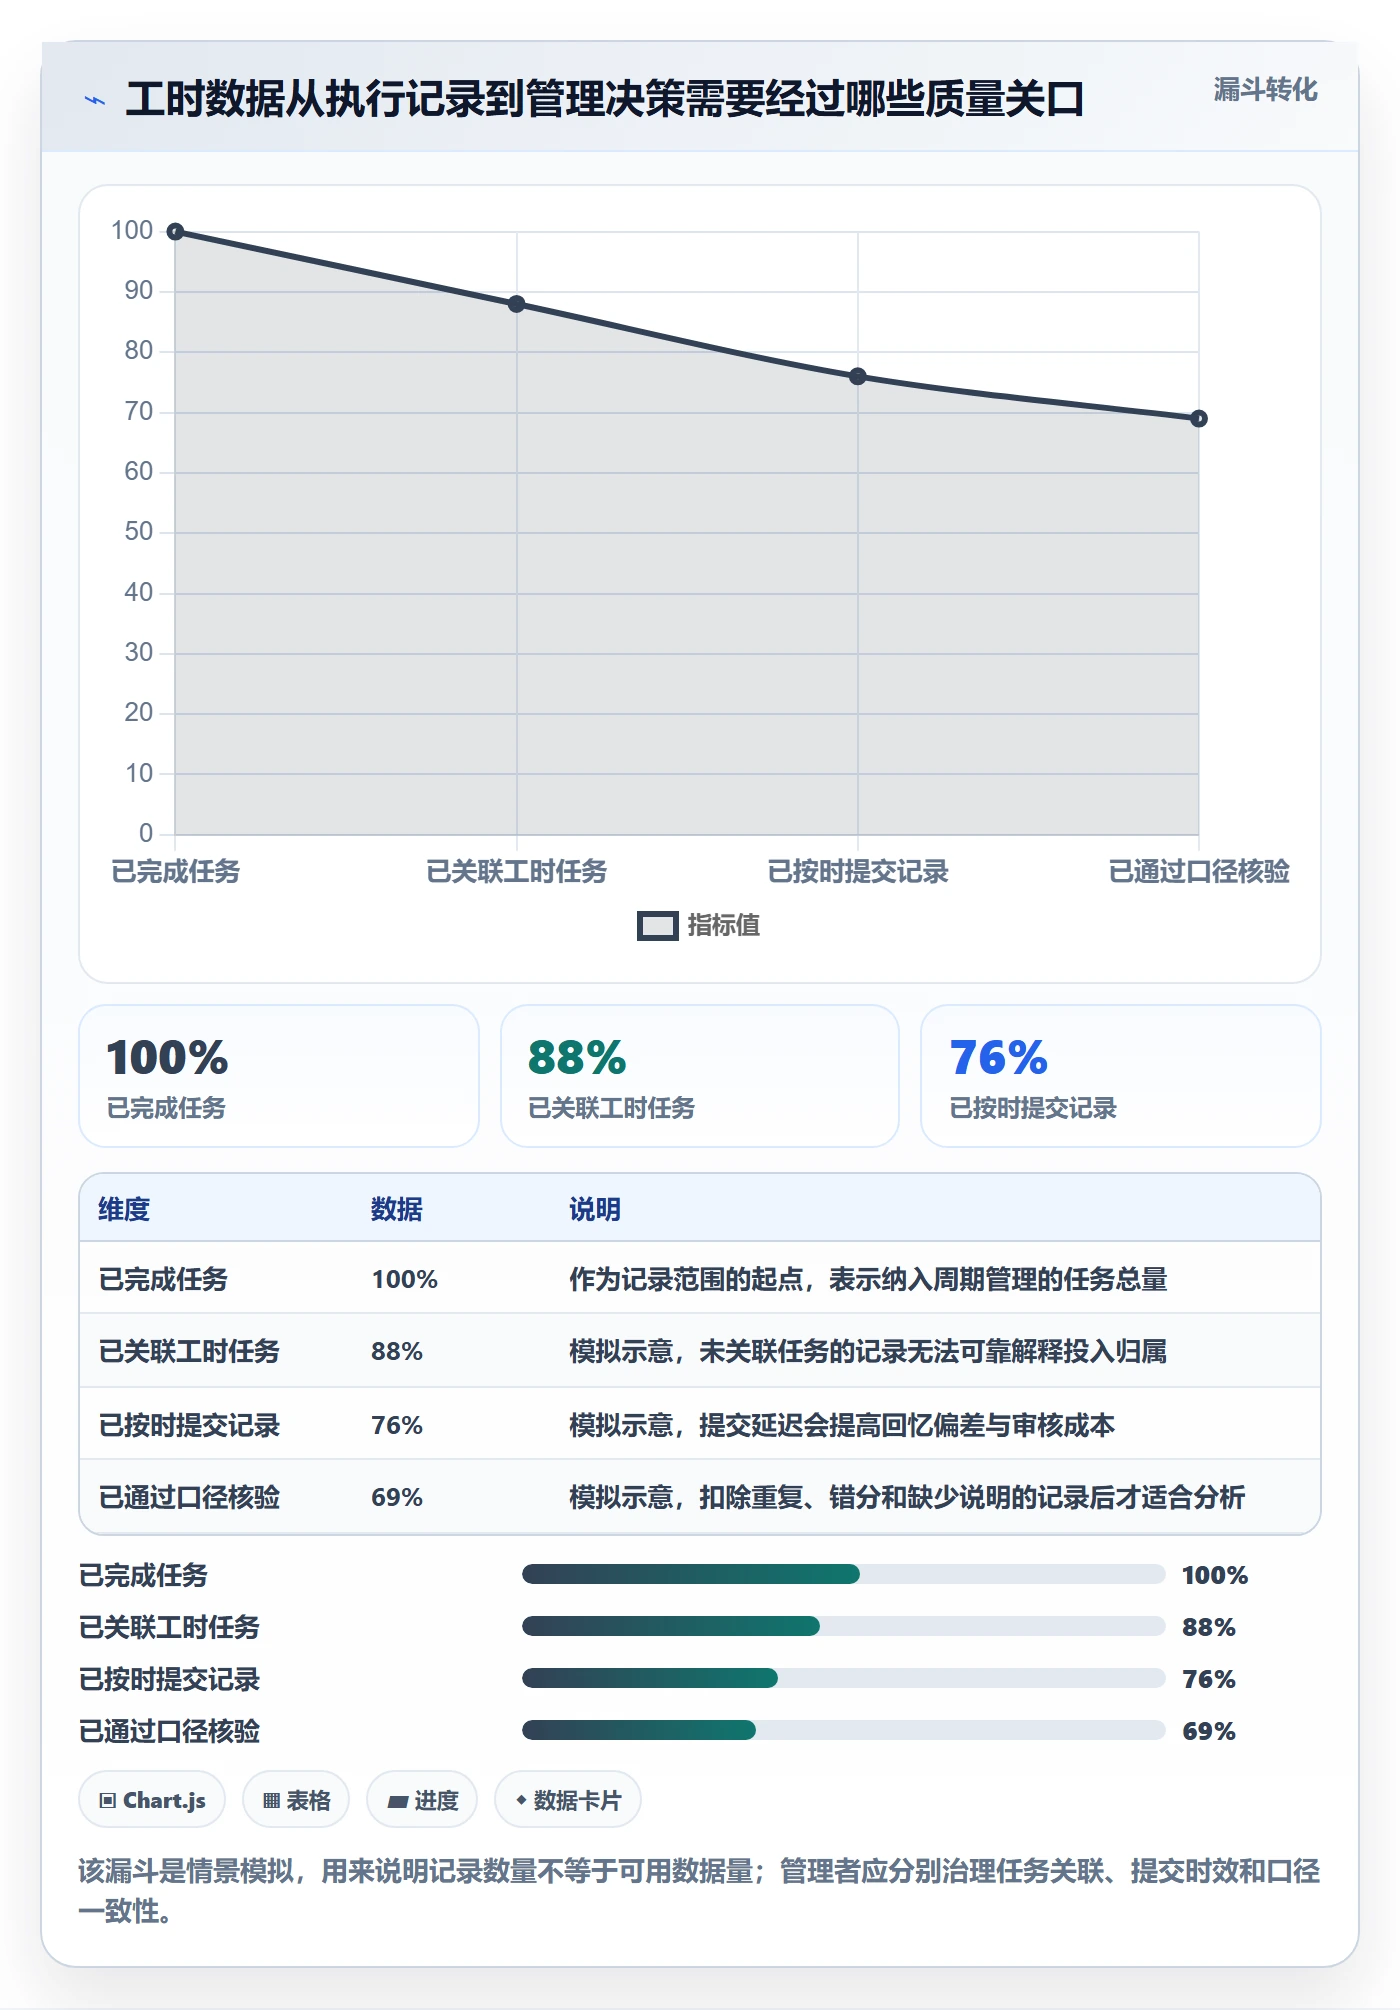Click the 指标值 legend text
The image size is (1400, 2010).
click(724, 926)
